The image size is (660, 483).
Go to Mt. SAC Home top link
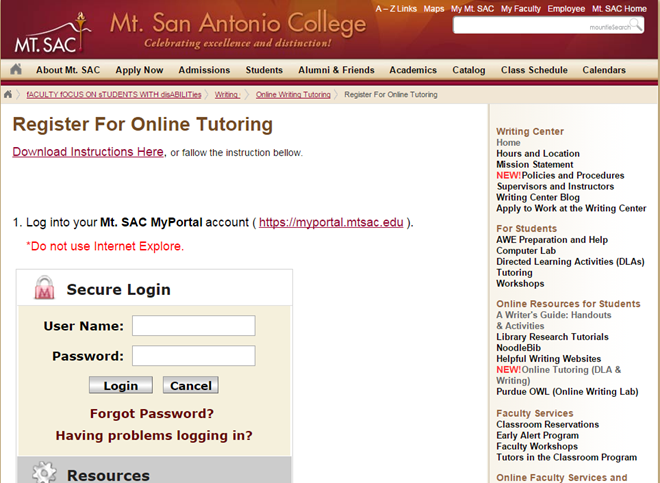point(619,9)
